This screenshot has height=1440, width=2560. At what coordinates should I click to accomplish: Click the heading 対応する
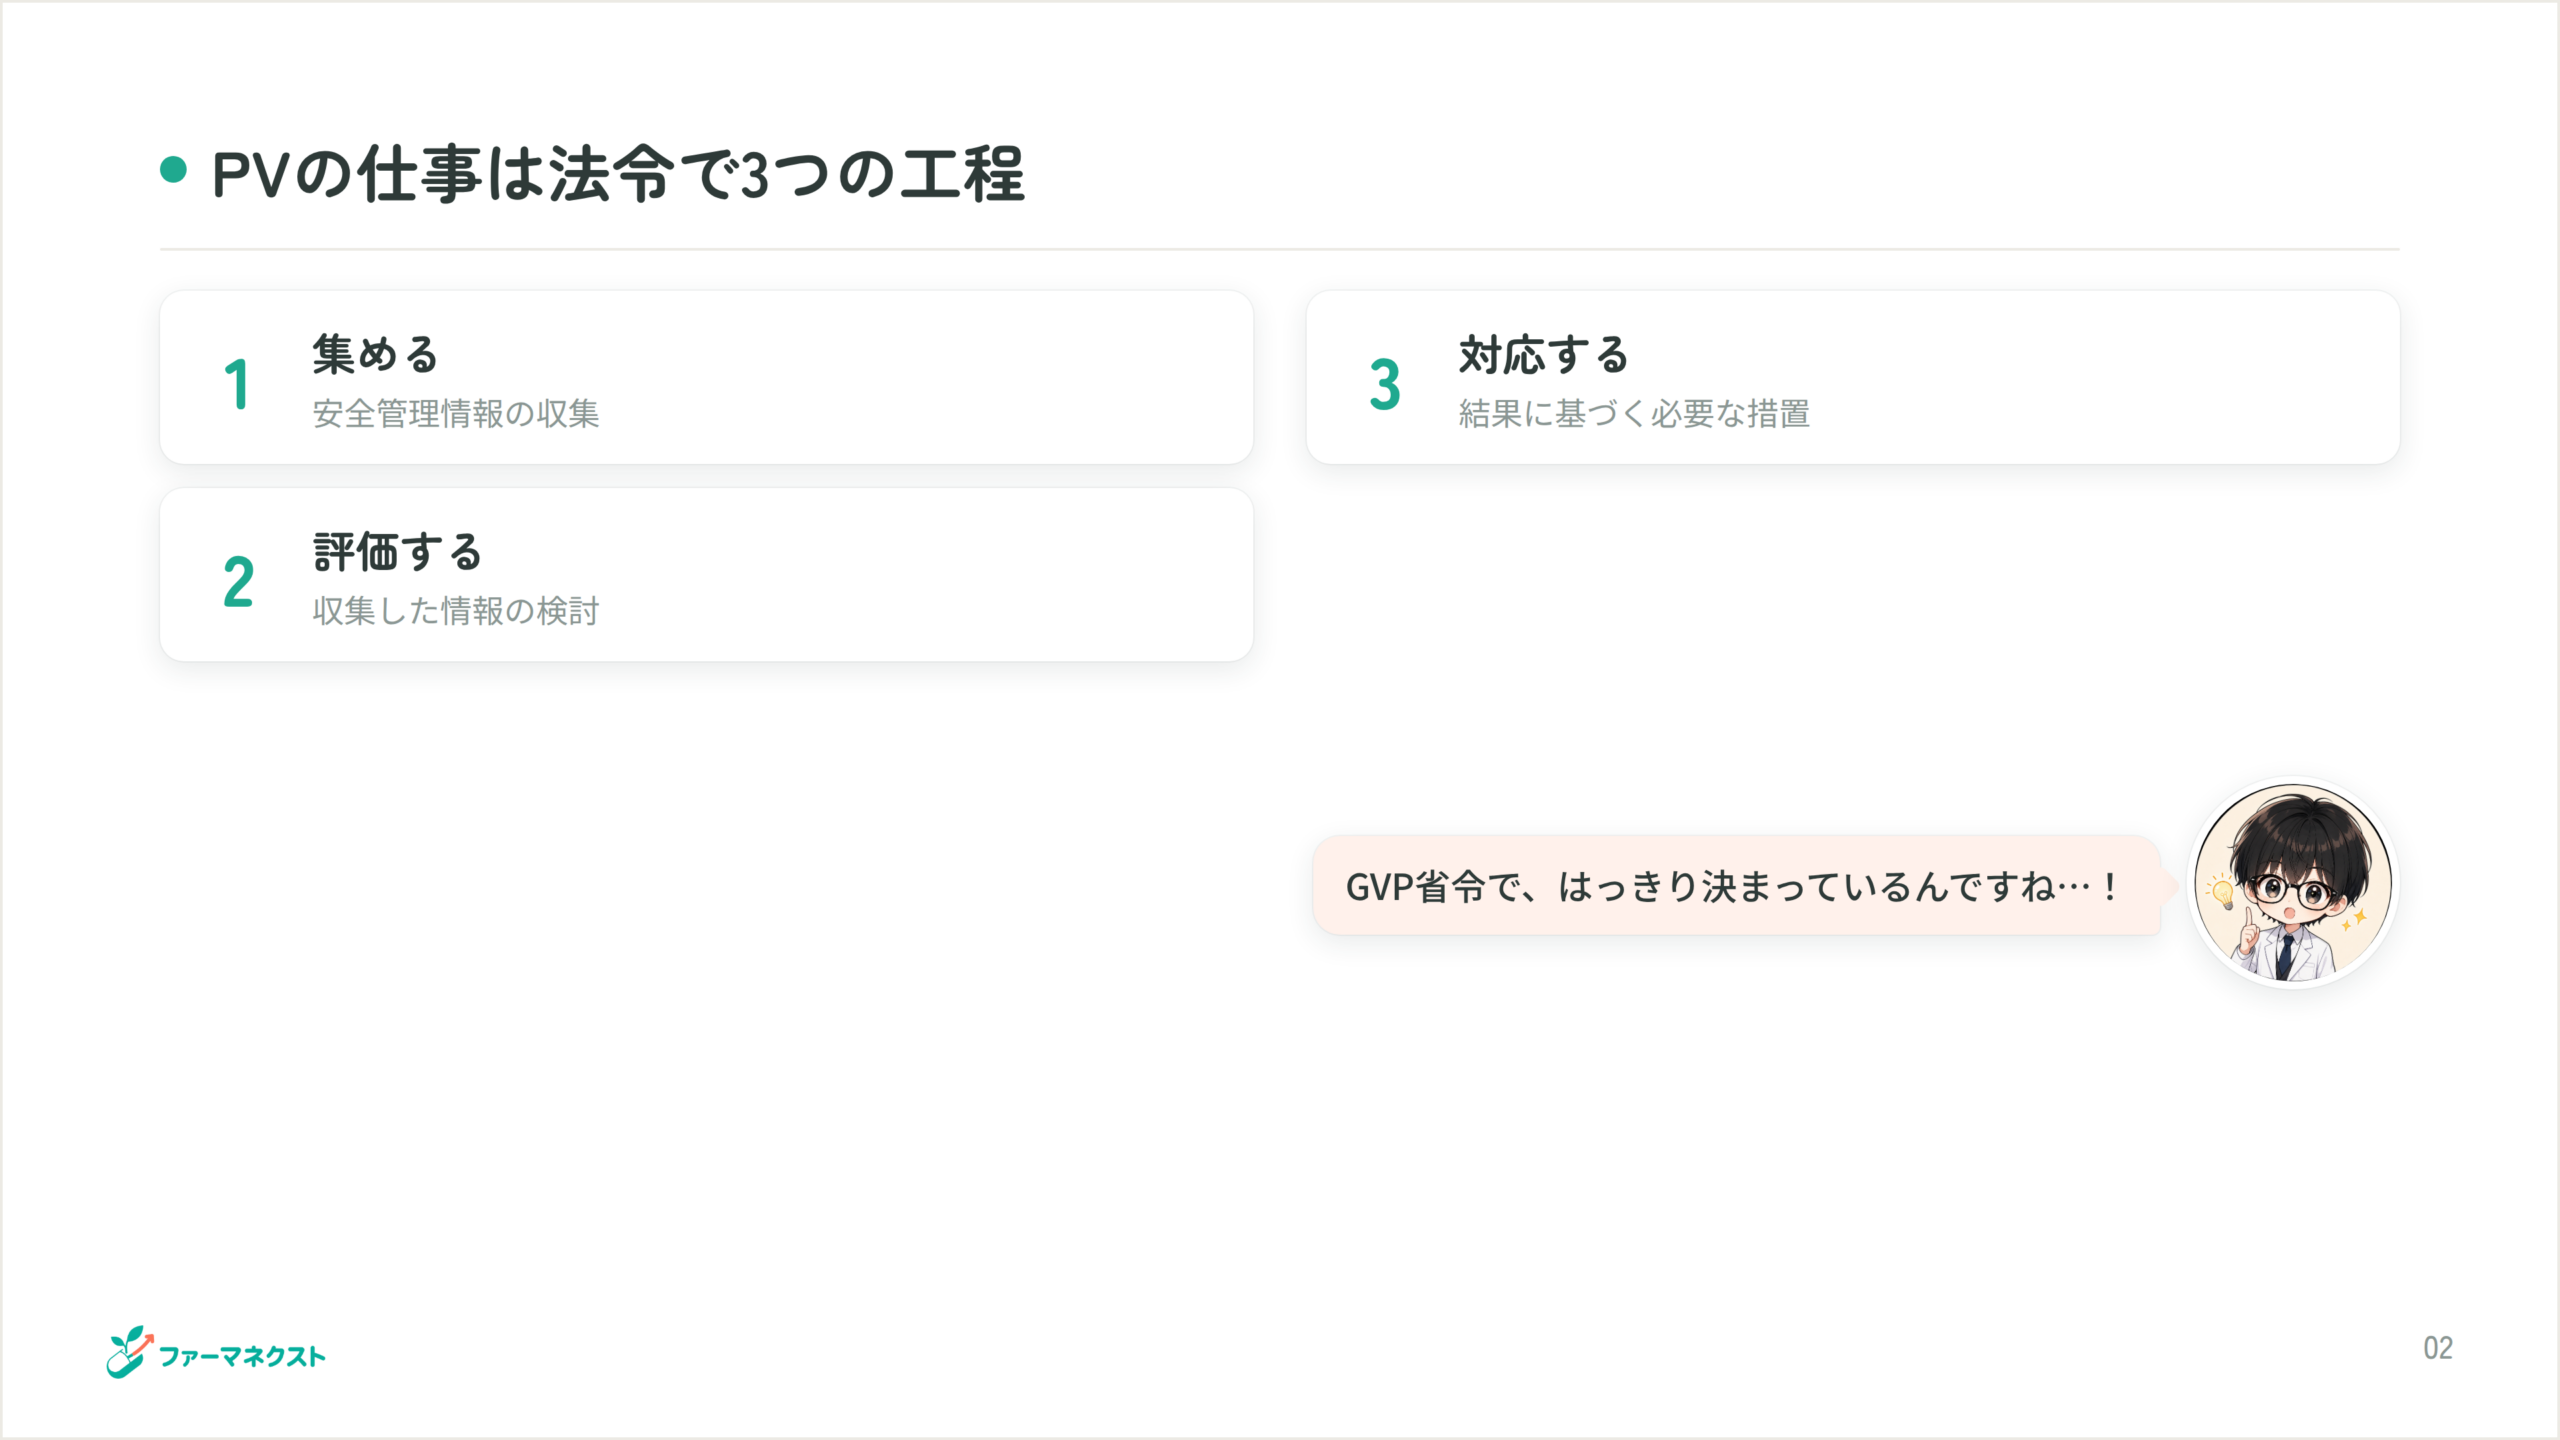(x=1544, y=354)
